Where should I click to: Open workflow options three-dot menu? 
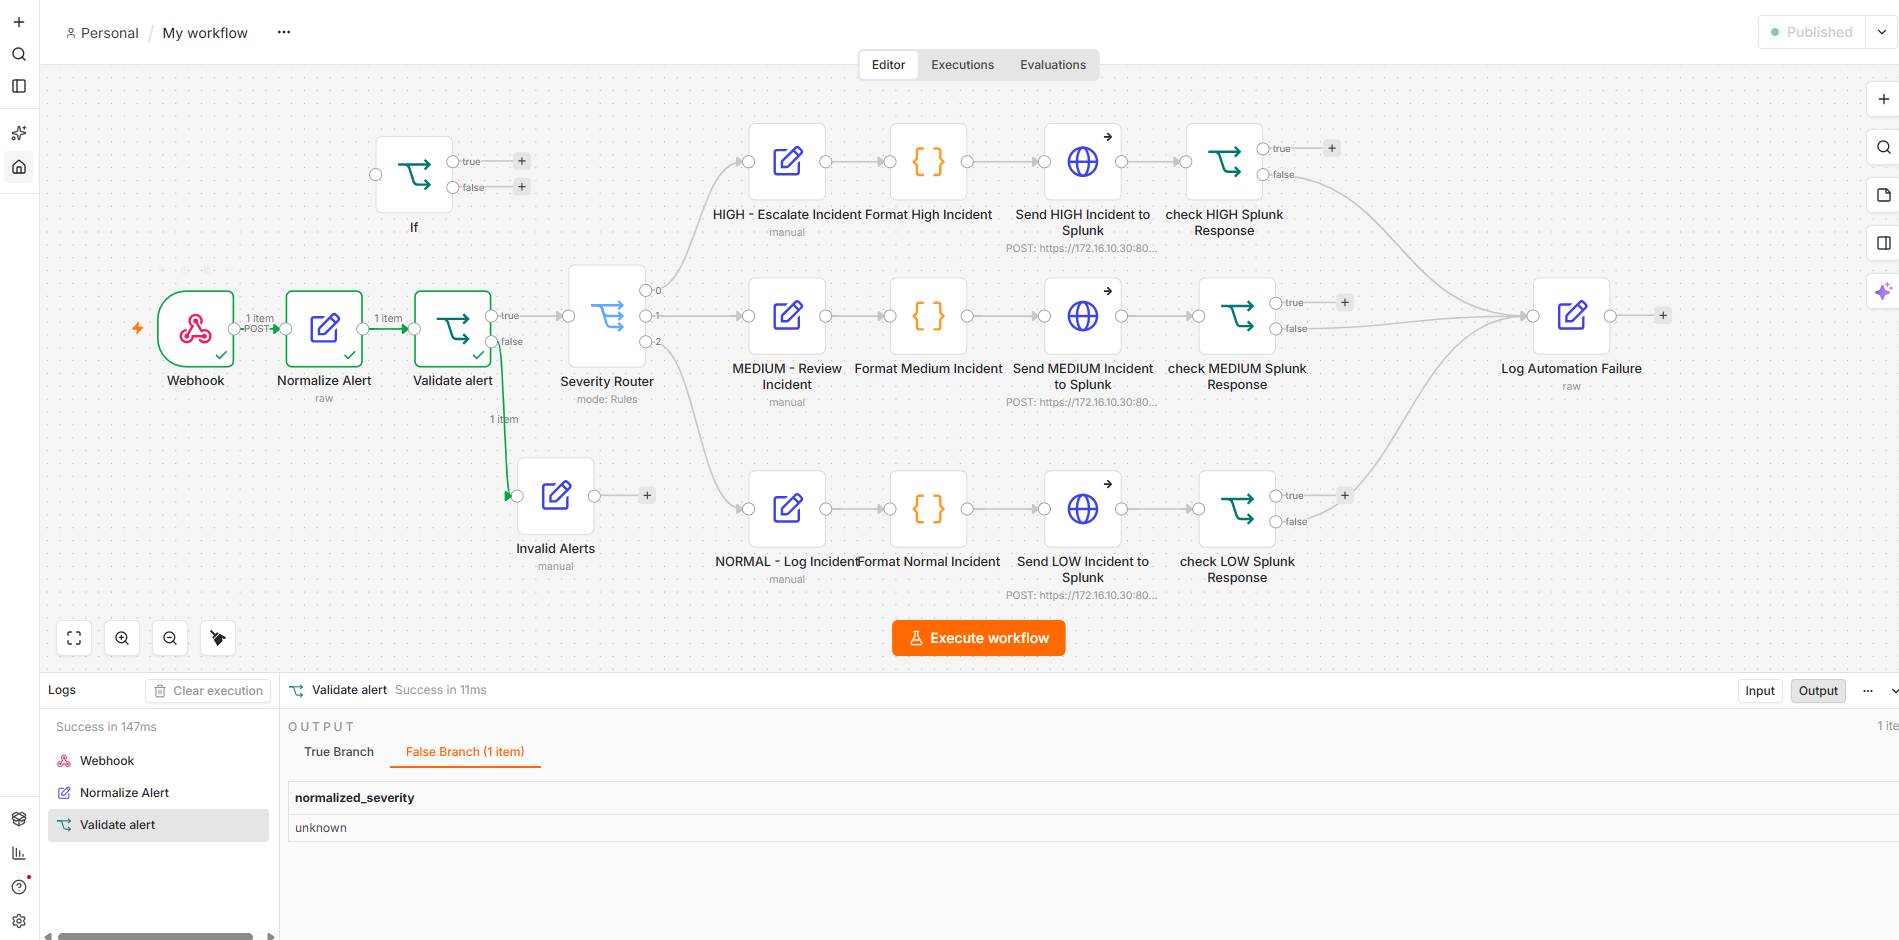[284, 32]
